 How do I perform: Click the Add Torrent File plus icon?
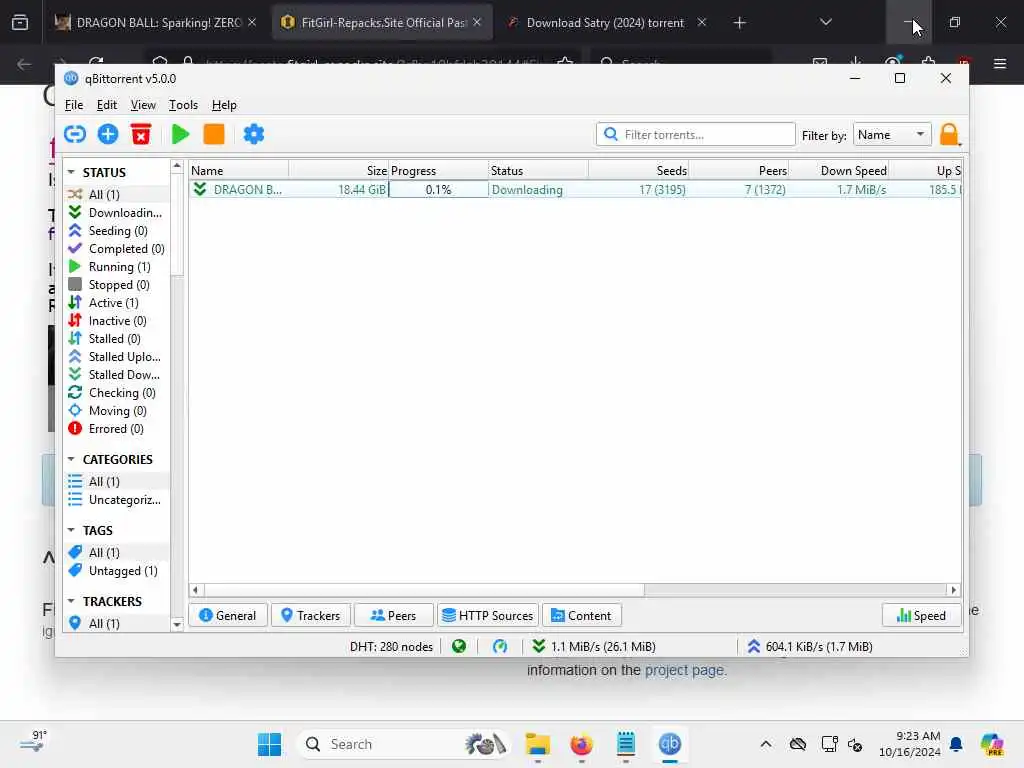click(x=108, y=135)
